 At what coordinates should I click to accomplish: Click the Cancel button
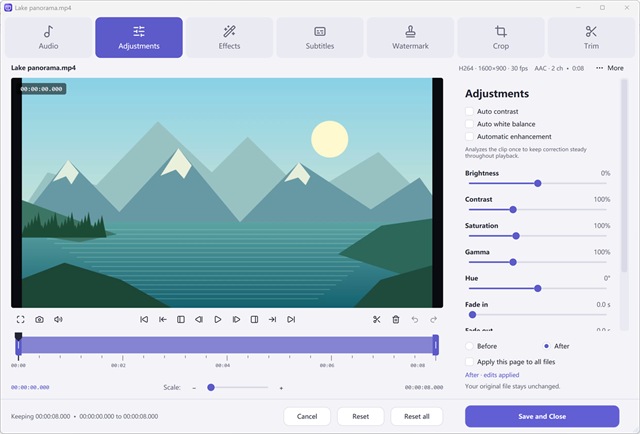pyautogui.click(x=307, y=416)
